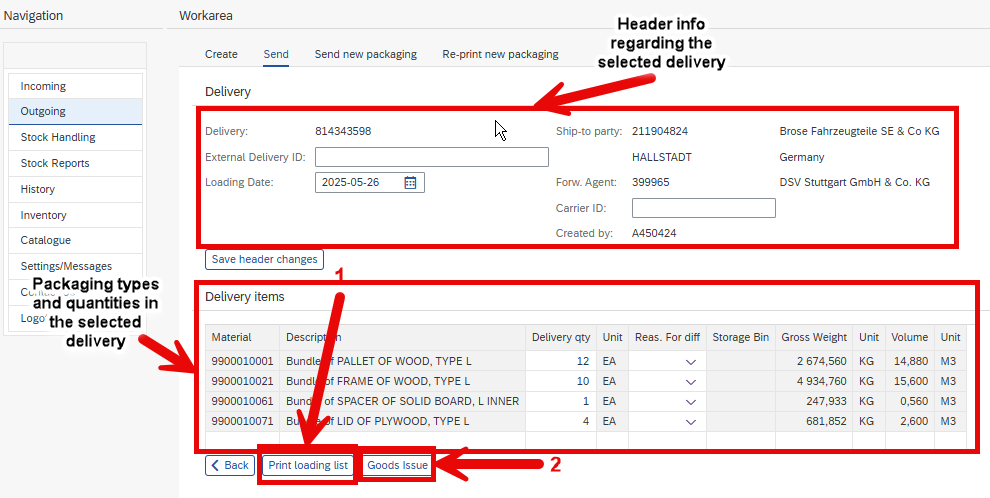Open the Catalogue navigation entry
This screenshot has width=990, height=498.
pyautogui.click(x=76, y=240)
